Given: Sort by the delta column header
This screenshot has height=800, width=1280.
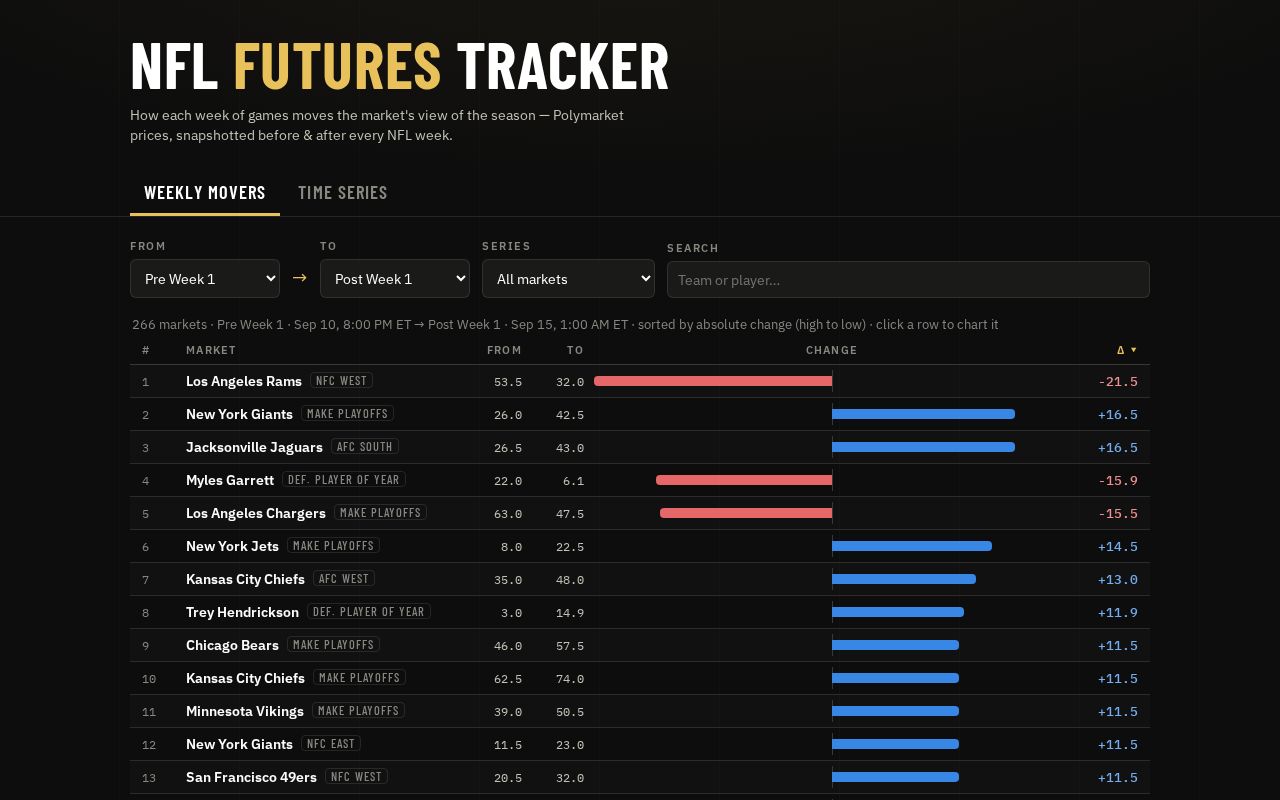Looking at the screenshot, I should (1127, 350).
